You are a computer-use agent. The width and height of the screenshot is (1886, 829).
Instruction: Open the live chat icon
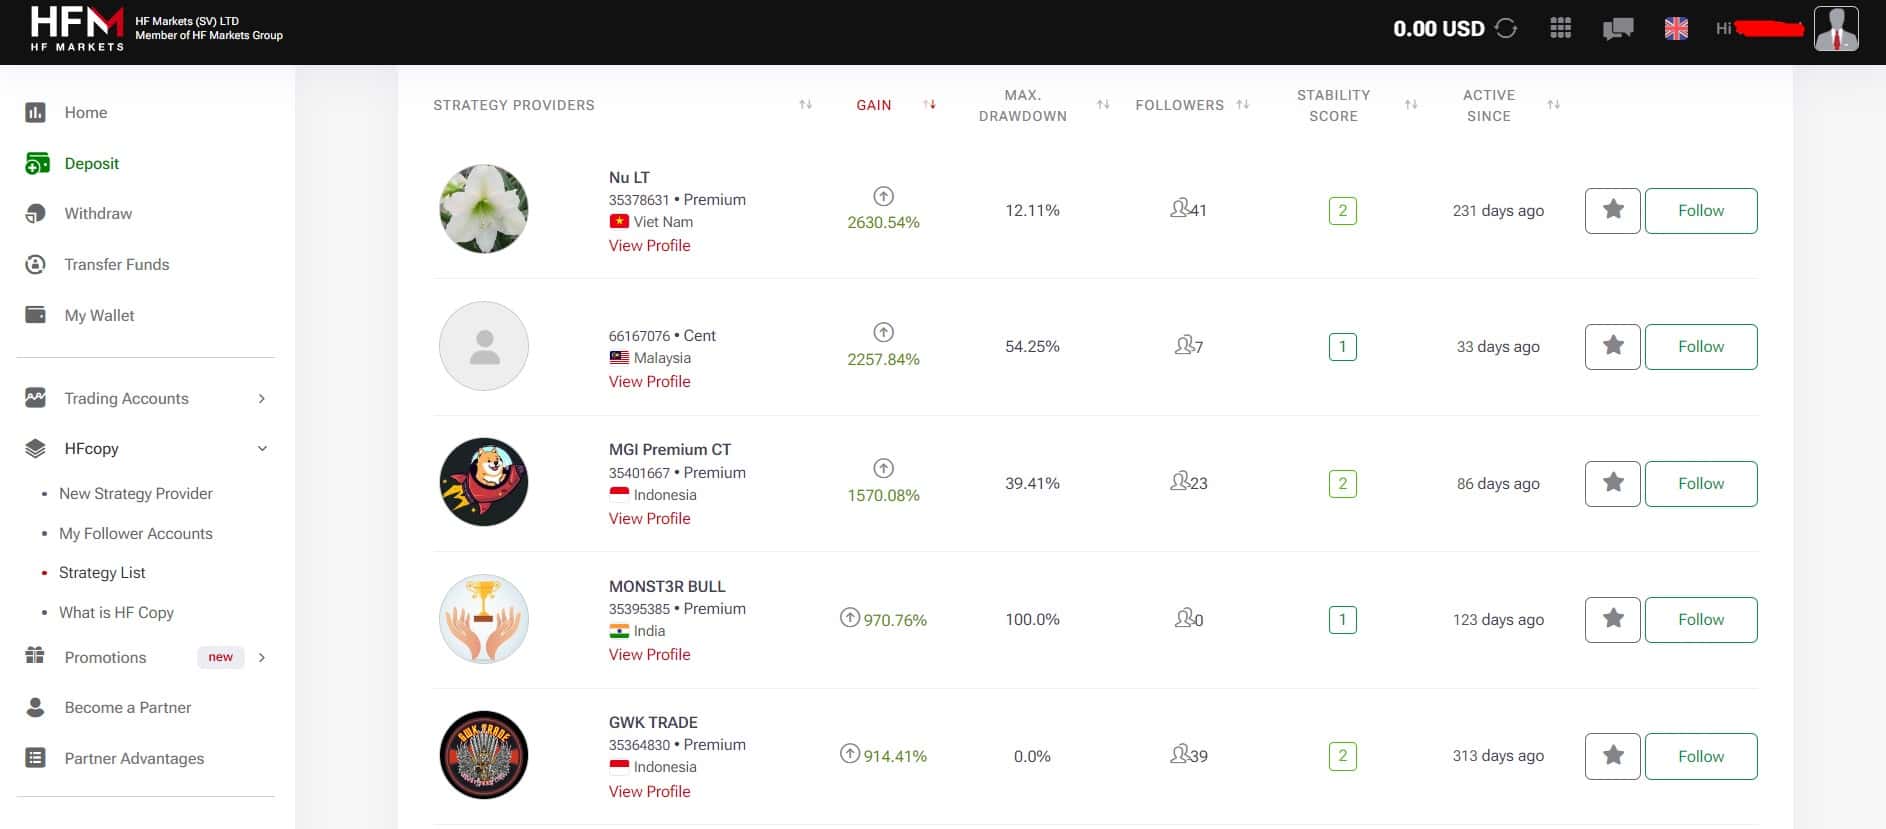click(1618, 28)
